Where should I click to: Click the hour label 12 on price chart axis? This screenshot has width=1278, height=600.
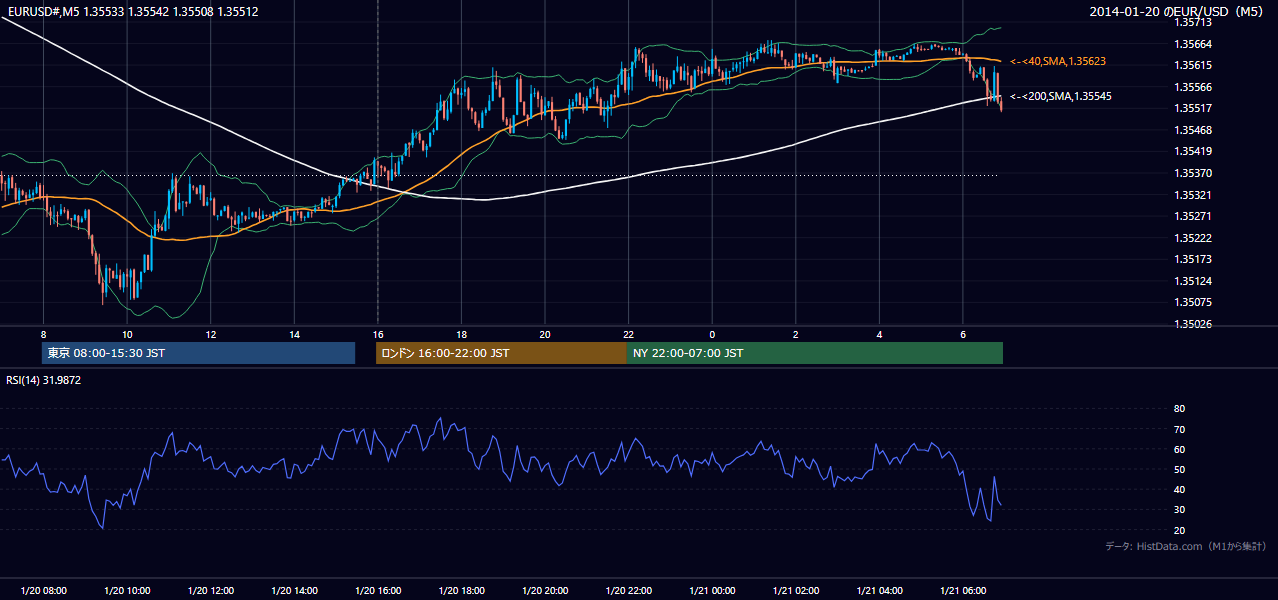click(211, 334)
